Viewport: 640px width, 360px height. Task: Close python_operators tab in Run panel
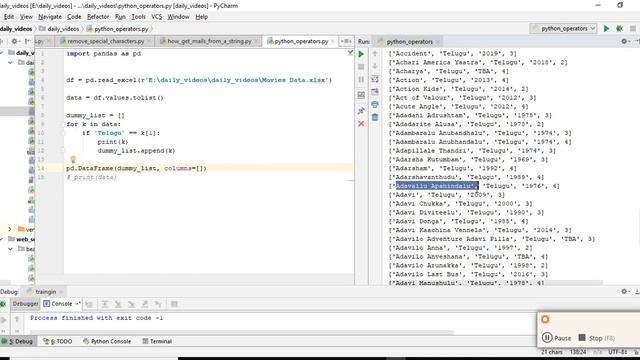[438, 42]
